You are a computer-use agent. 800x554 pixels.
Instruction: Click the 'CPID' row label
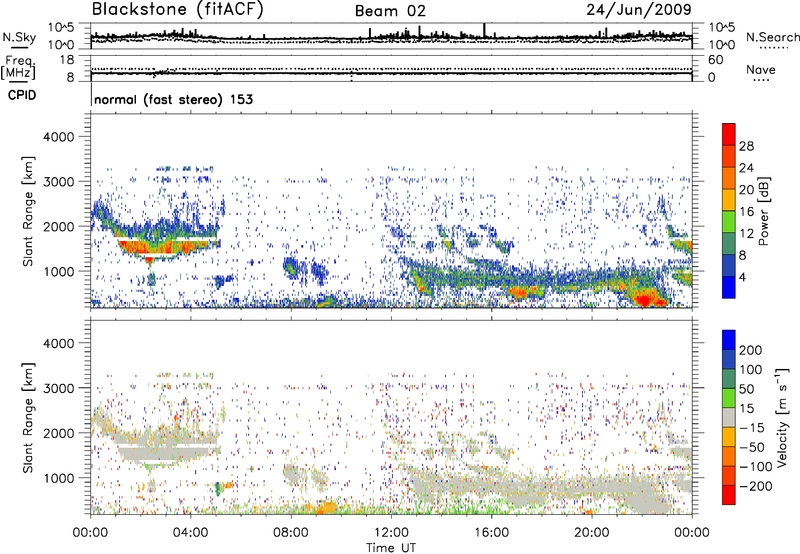[22, 95]
